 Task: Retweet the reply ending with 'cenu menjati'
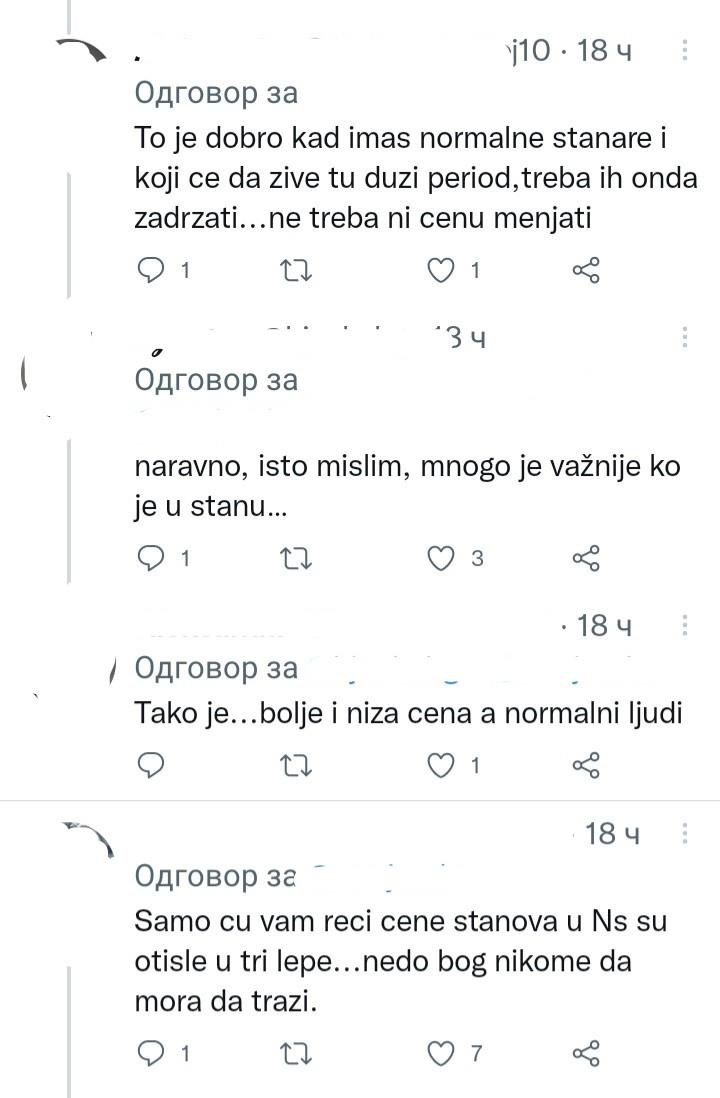[297, 270]
